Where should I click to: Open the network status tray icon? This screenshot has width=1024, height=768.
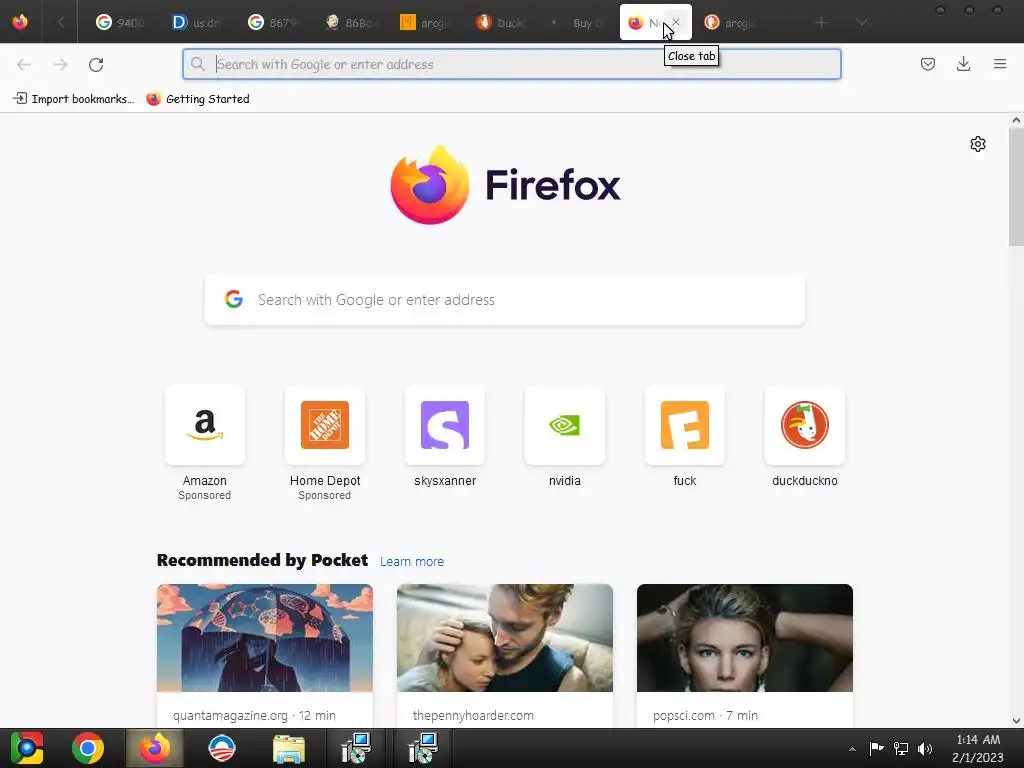(x=901, y=748)
